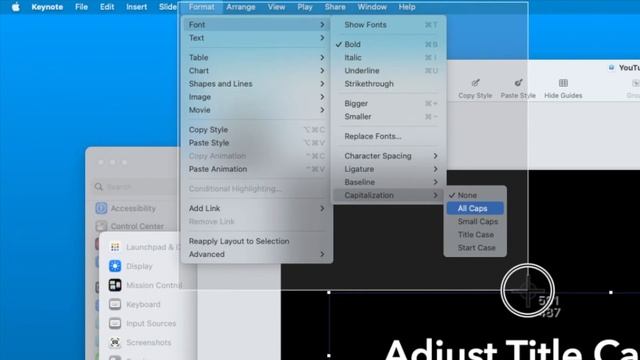Choose Paste Animation menu item
Viewport: 640px width, 360px height.
[x=257, y=169]
